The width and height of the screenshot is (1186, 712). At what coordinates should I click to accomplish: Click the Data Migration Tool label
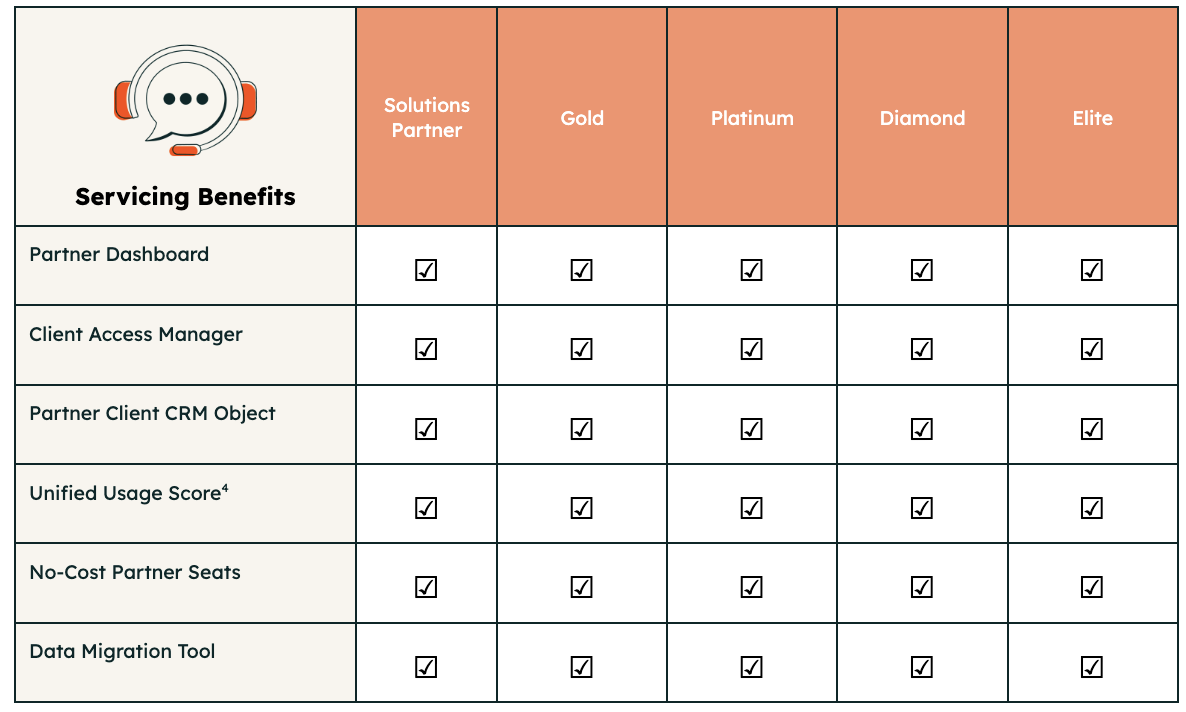coord(122,651)
